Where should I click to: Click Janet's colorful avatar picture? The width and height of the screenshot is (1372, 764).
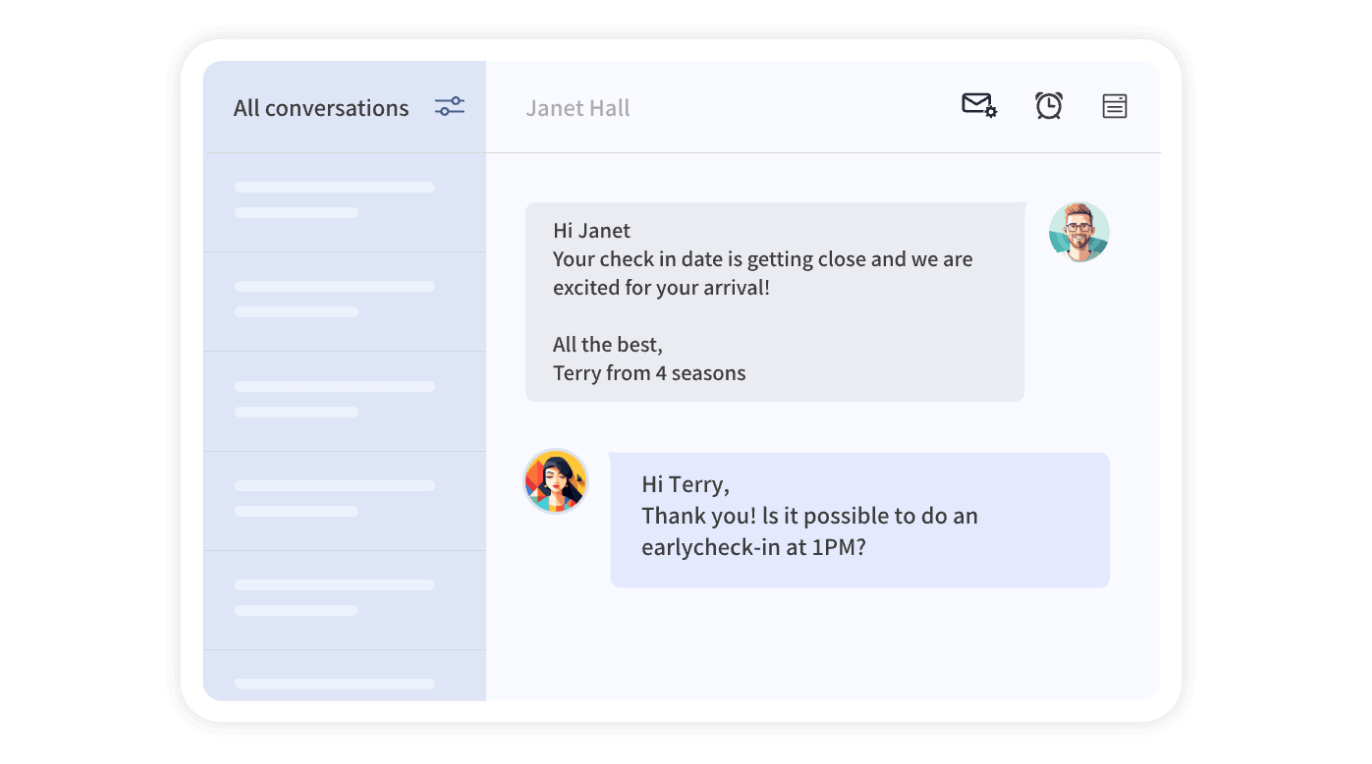click(556, 481)
